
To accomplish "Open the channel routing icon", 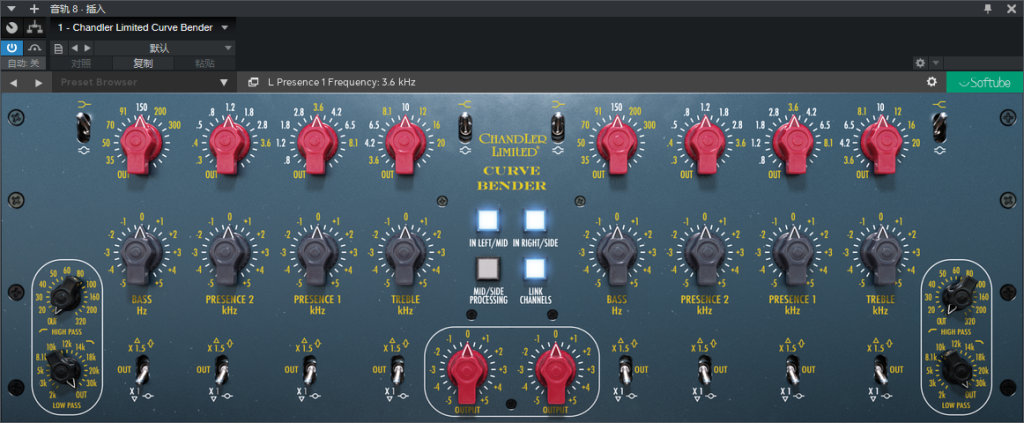I will (x=34, y=27).
